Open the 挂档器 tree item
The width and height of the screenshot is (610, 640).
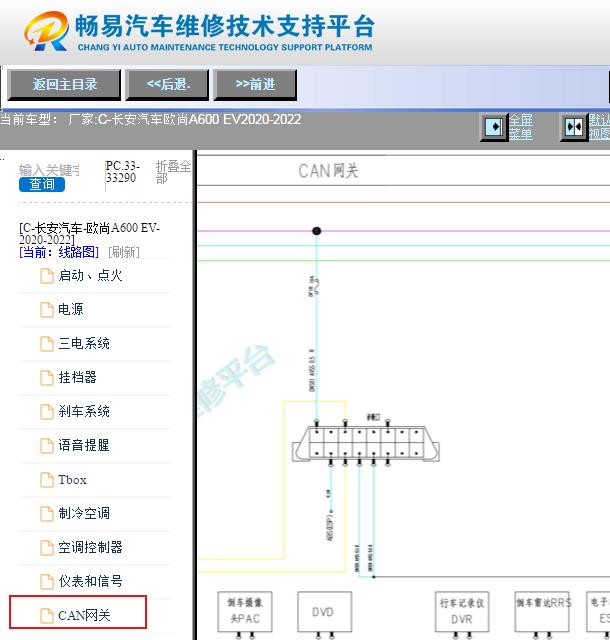pos(77,377)
